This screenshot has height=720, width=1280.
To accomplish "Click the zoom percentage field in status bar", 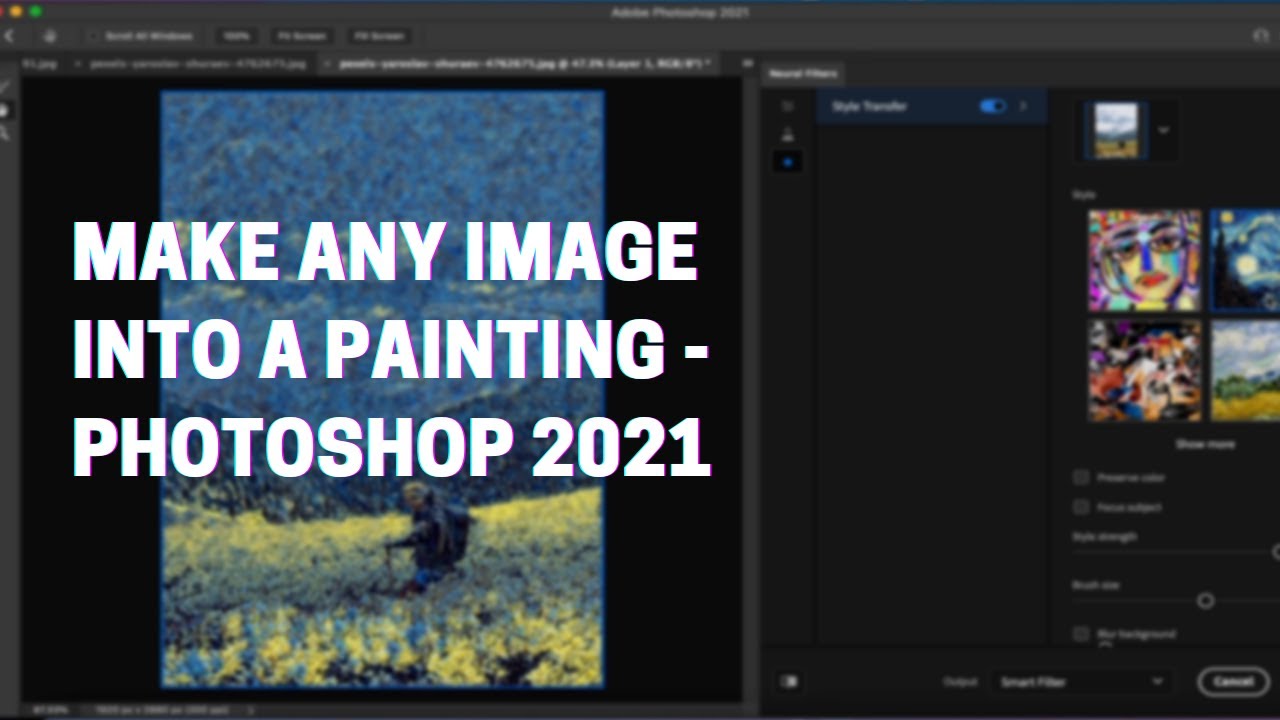I will point(50,710).
